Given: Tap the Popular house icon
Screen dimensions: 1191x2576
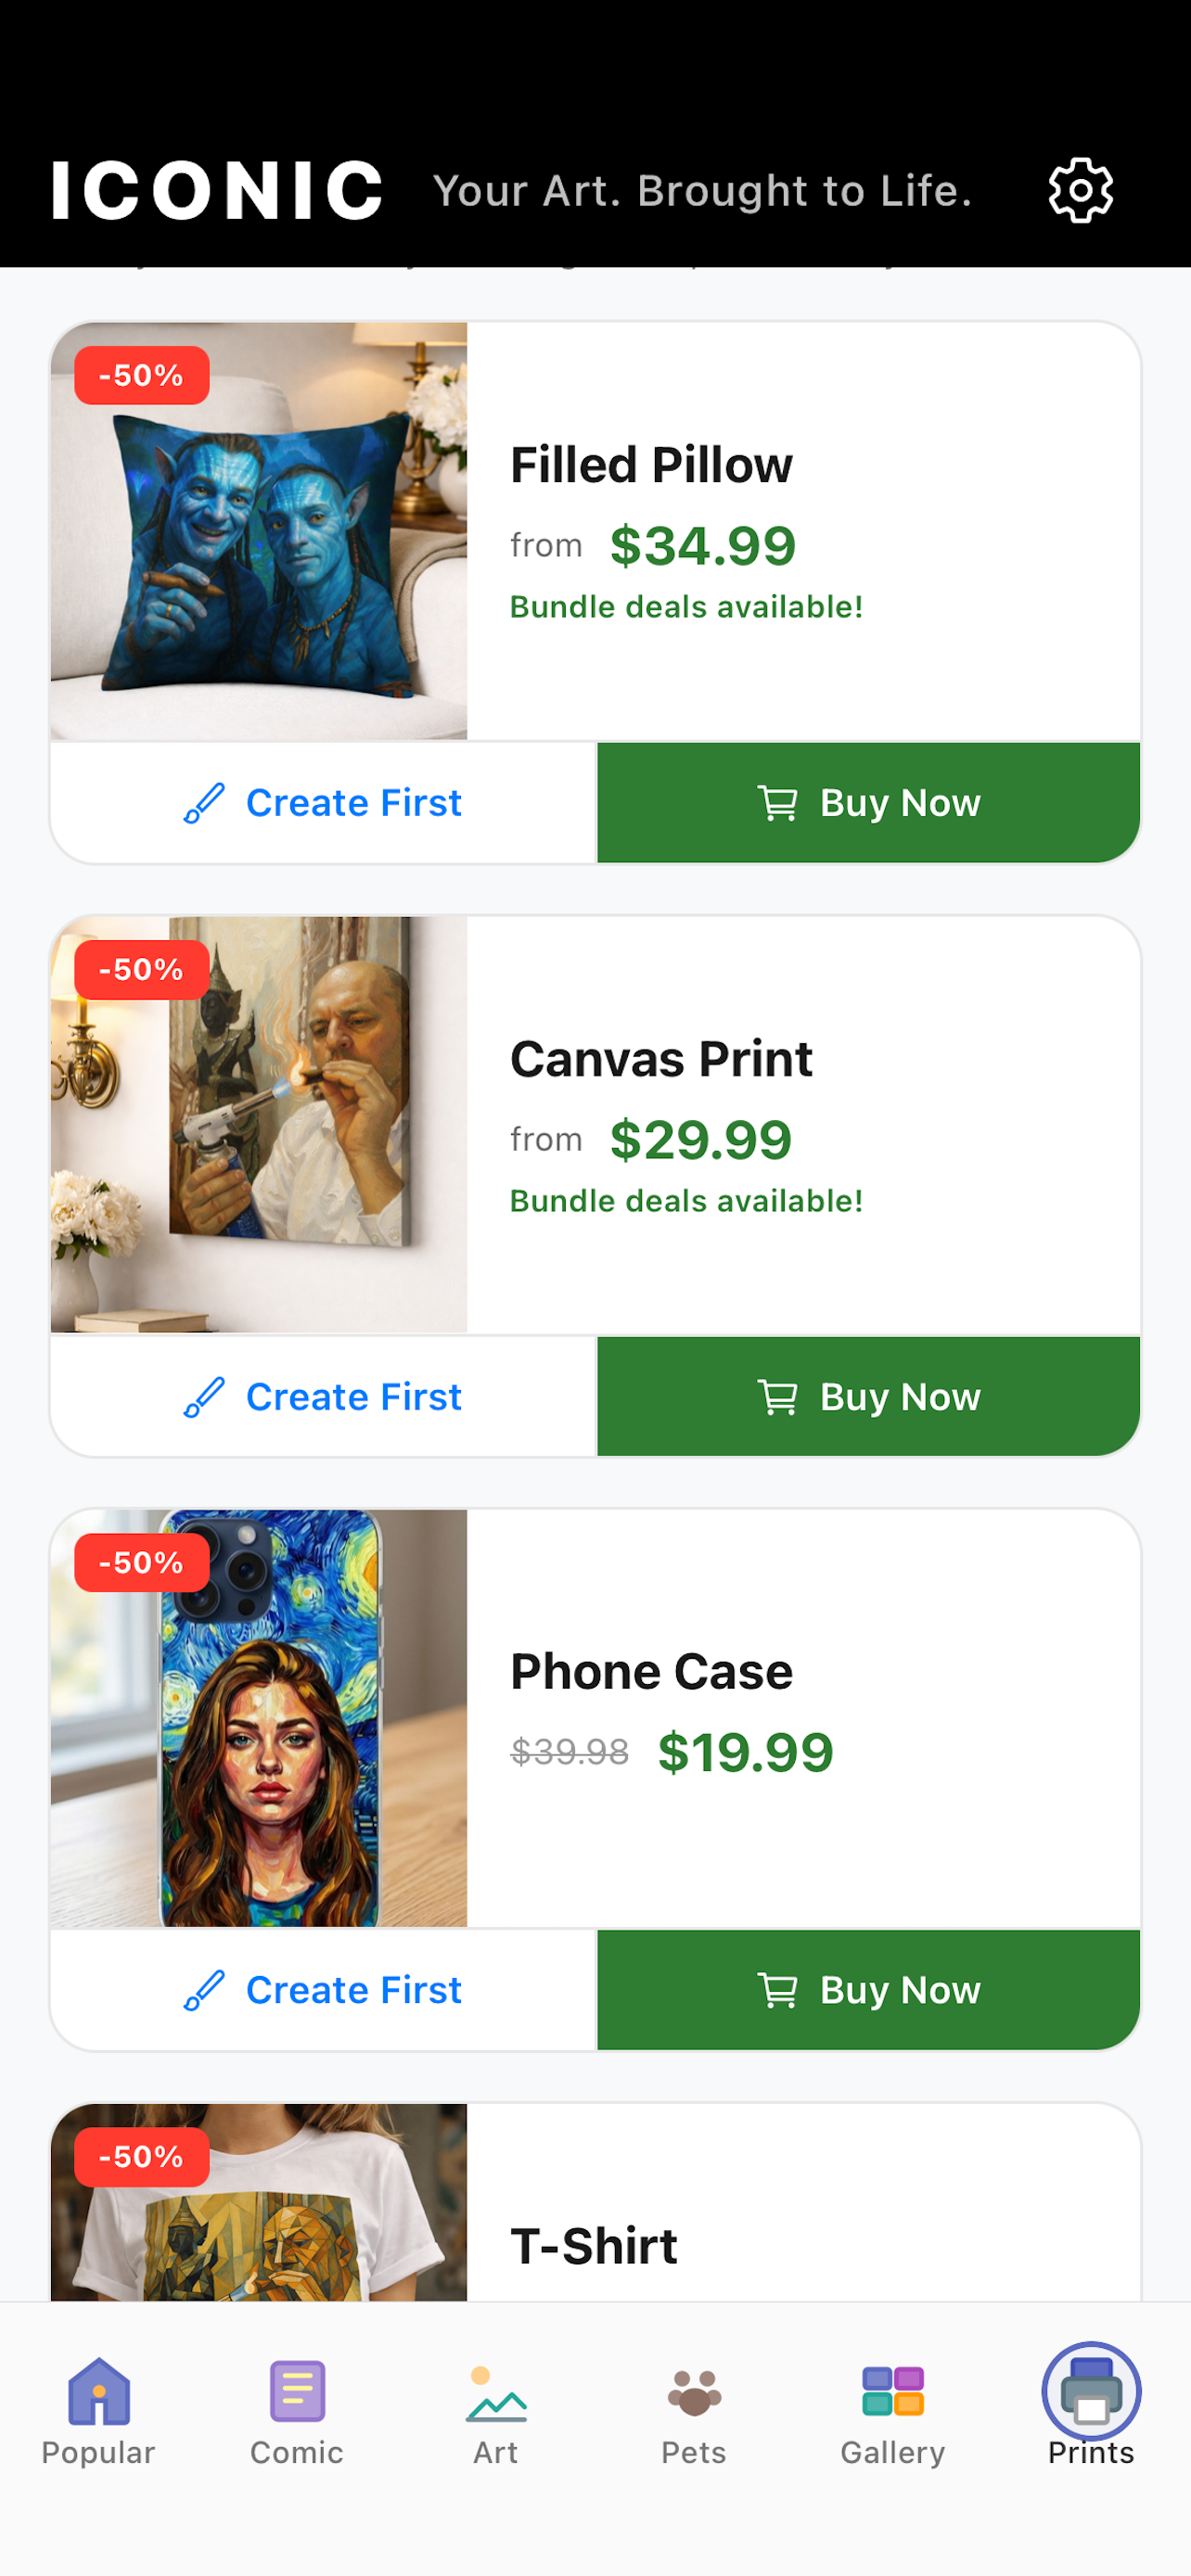Looking at the screenshot, I should pos(98,2391).
